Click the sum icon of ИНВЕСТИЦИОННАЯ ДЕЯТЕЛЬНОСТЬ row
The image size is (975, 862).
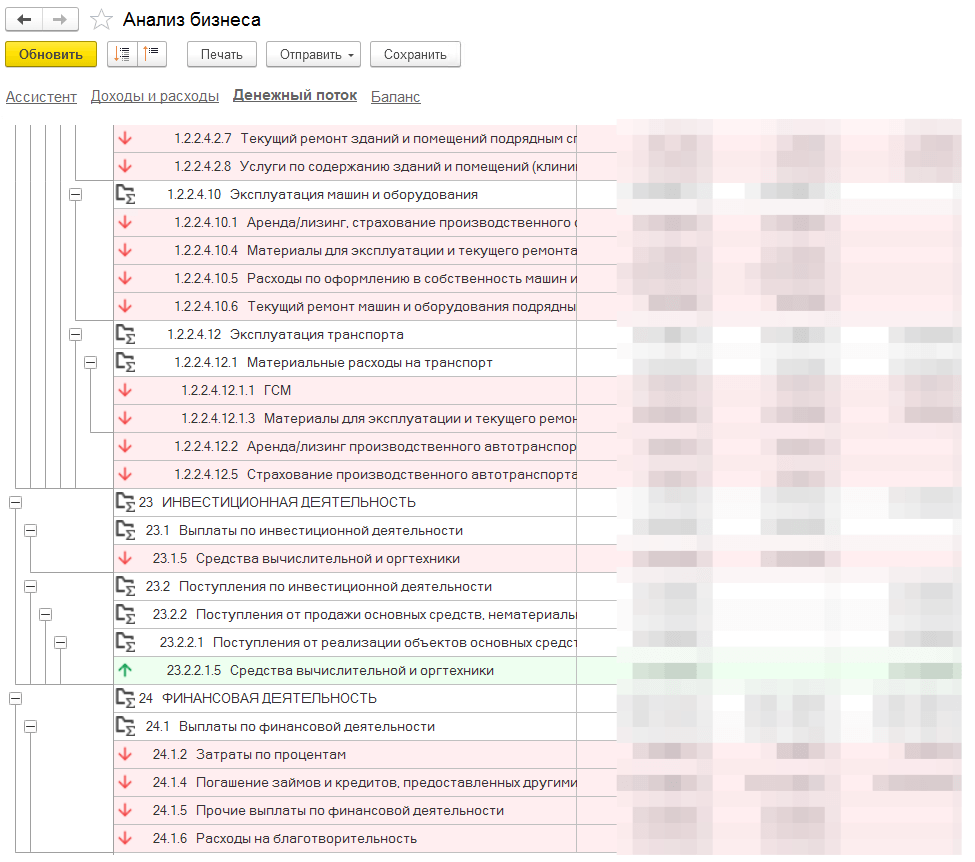pos(125,503)
